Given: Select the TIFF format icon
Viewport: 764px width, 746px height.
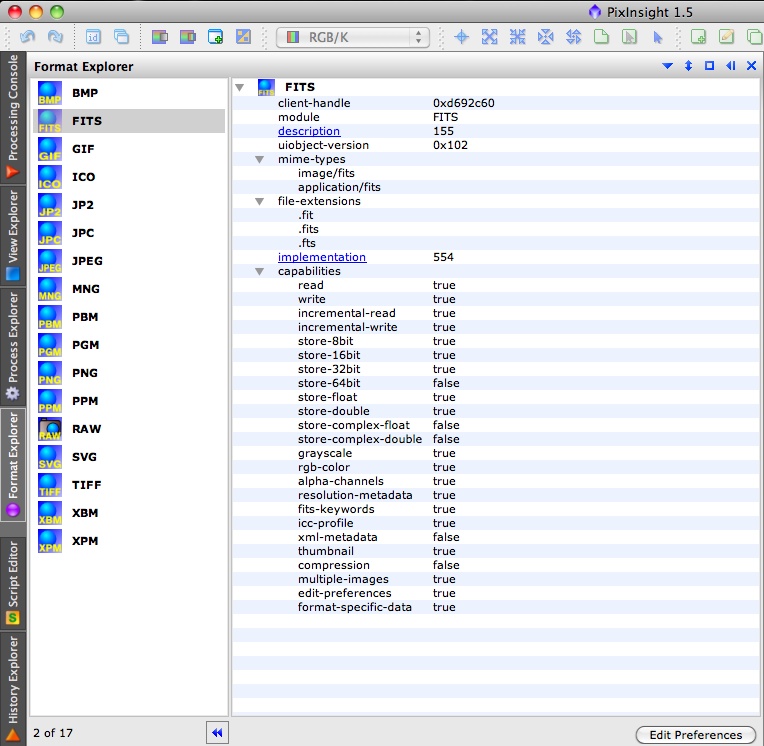Looking at the screenshot, I should tap(50, 485).
